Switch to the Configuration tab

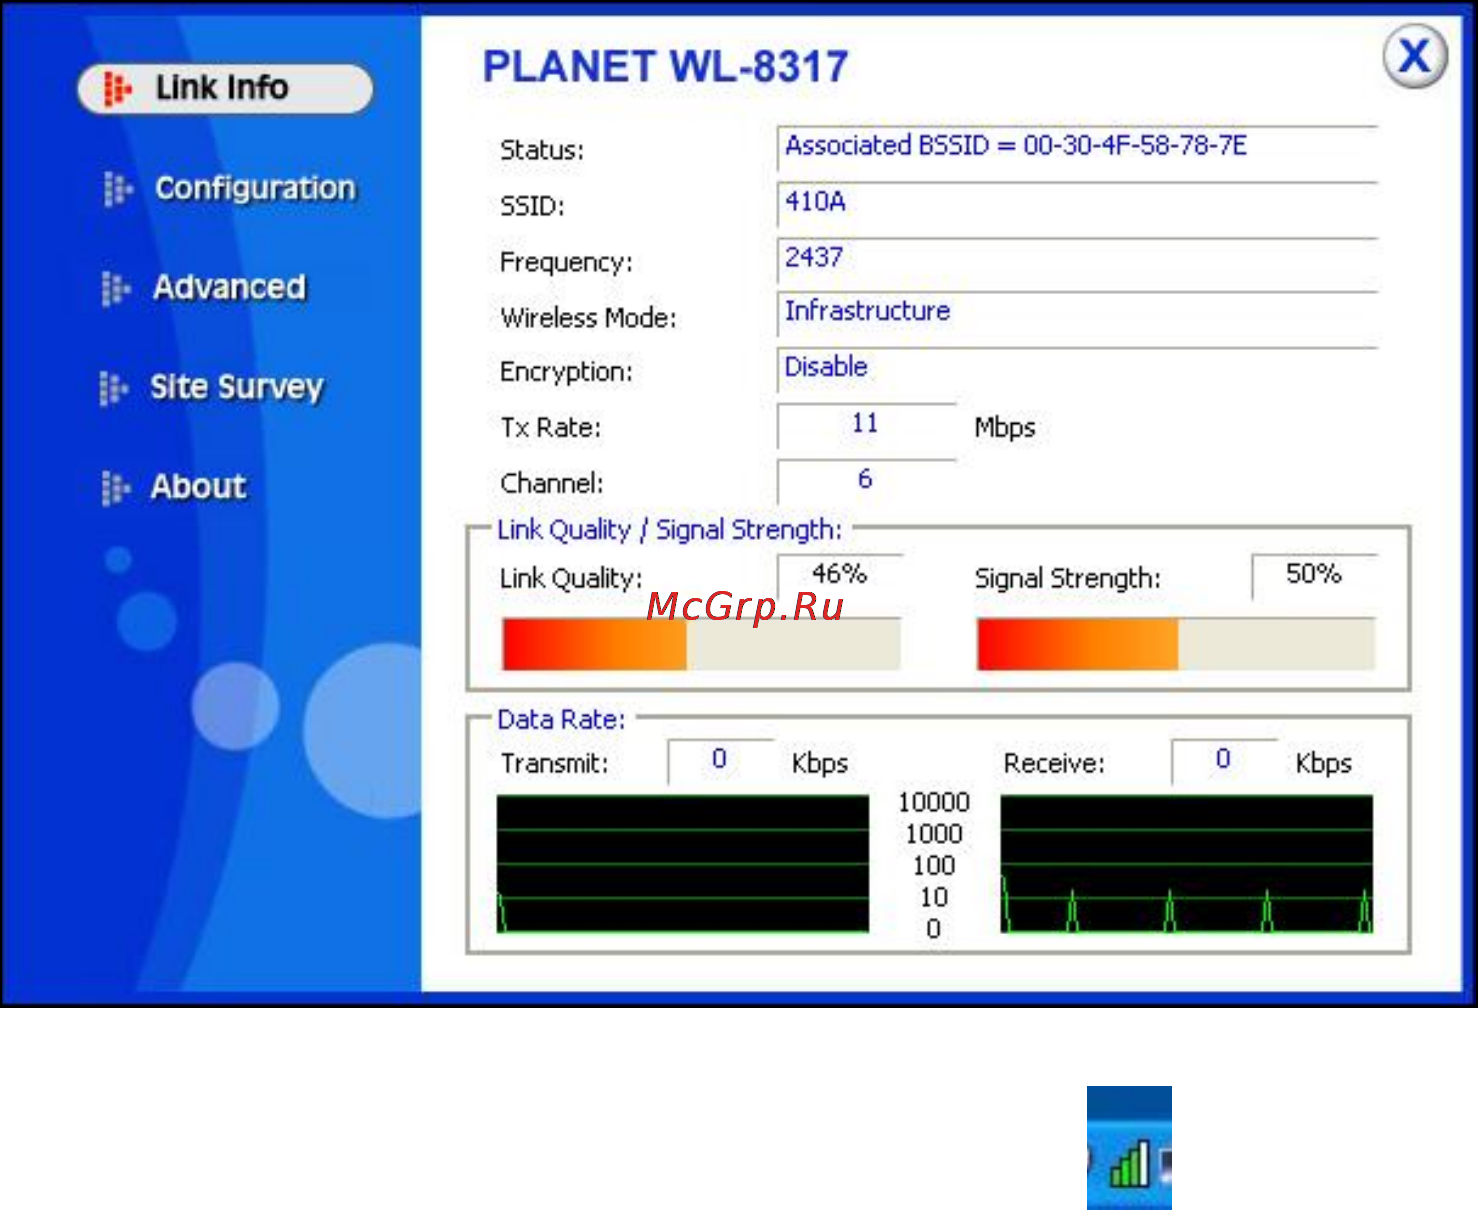click(255, 188)
